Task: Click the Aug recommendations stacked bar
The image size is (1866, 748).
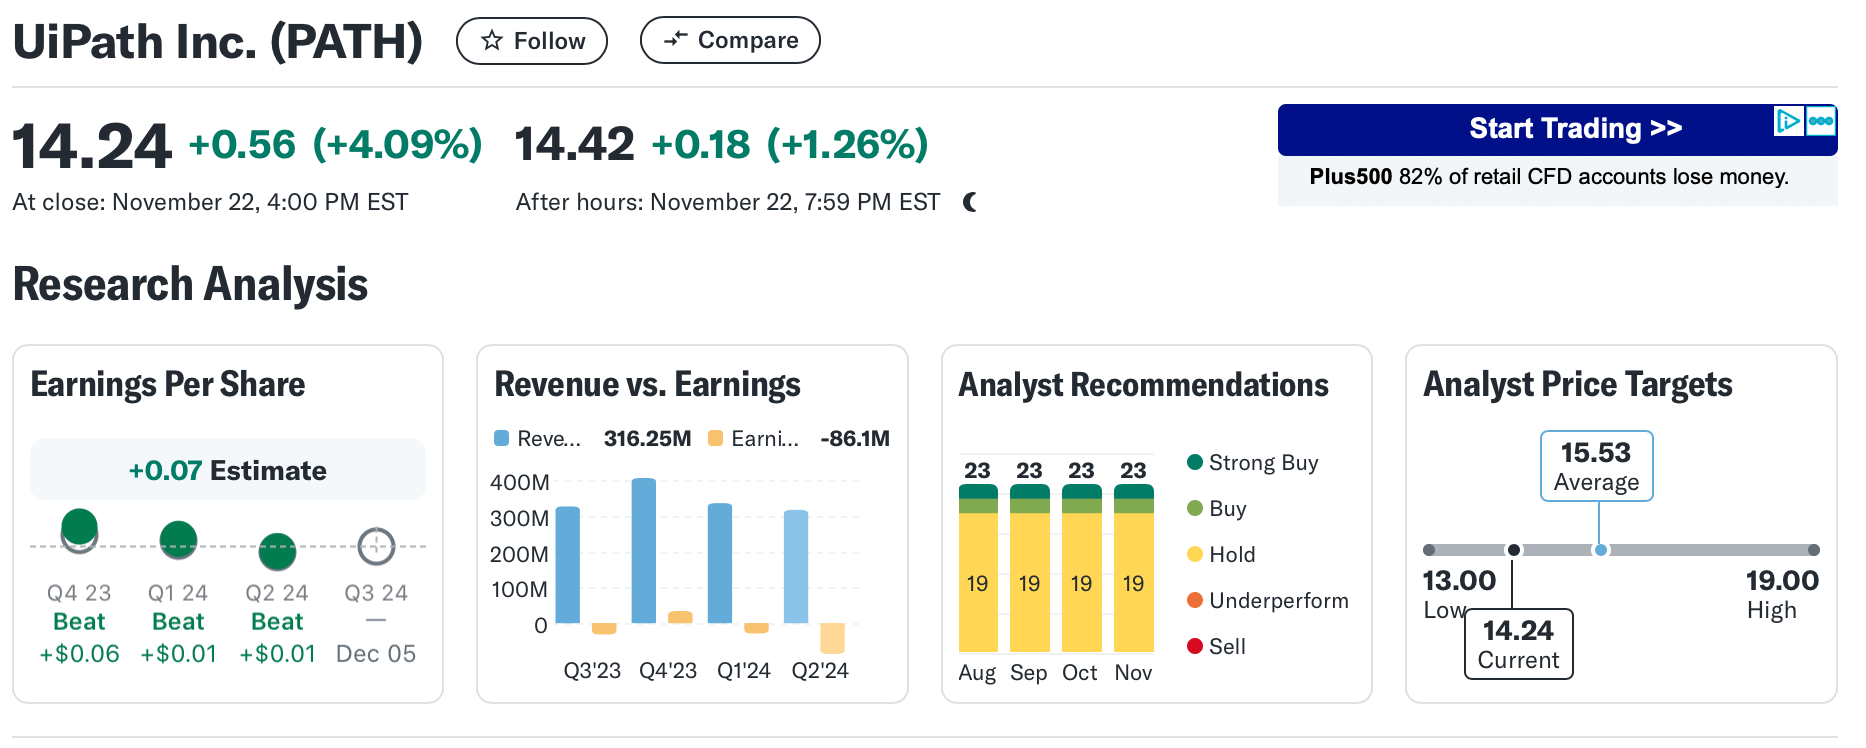Action: [978, 568]
